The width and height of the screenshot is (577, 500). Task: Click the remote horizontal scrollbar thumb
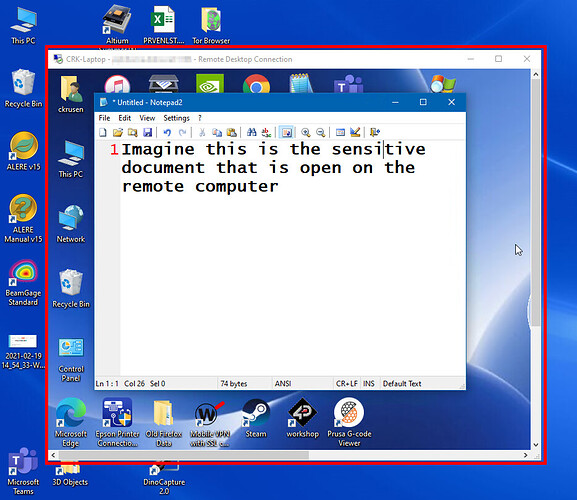184,455
